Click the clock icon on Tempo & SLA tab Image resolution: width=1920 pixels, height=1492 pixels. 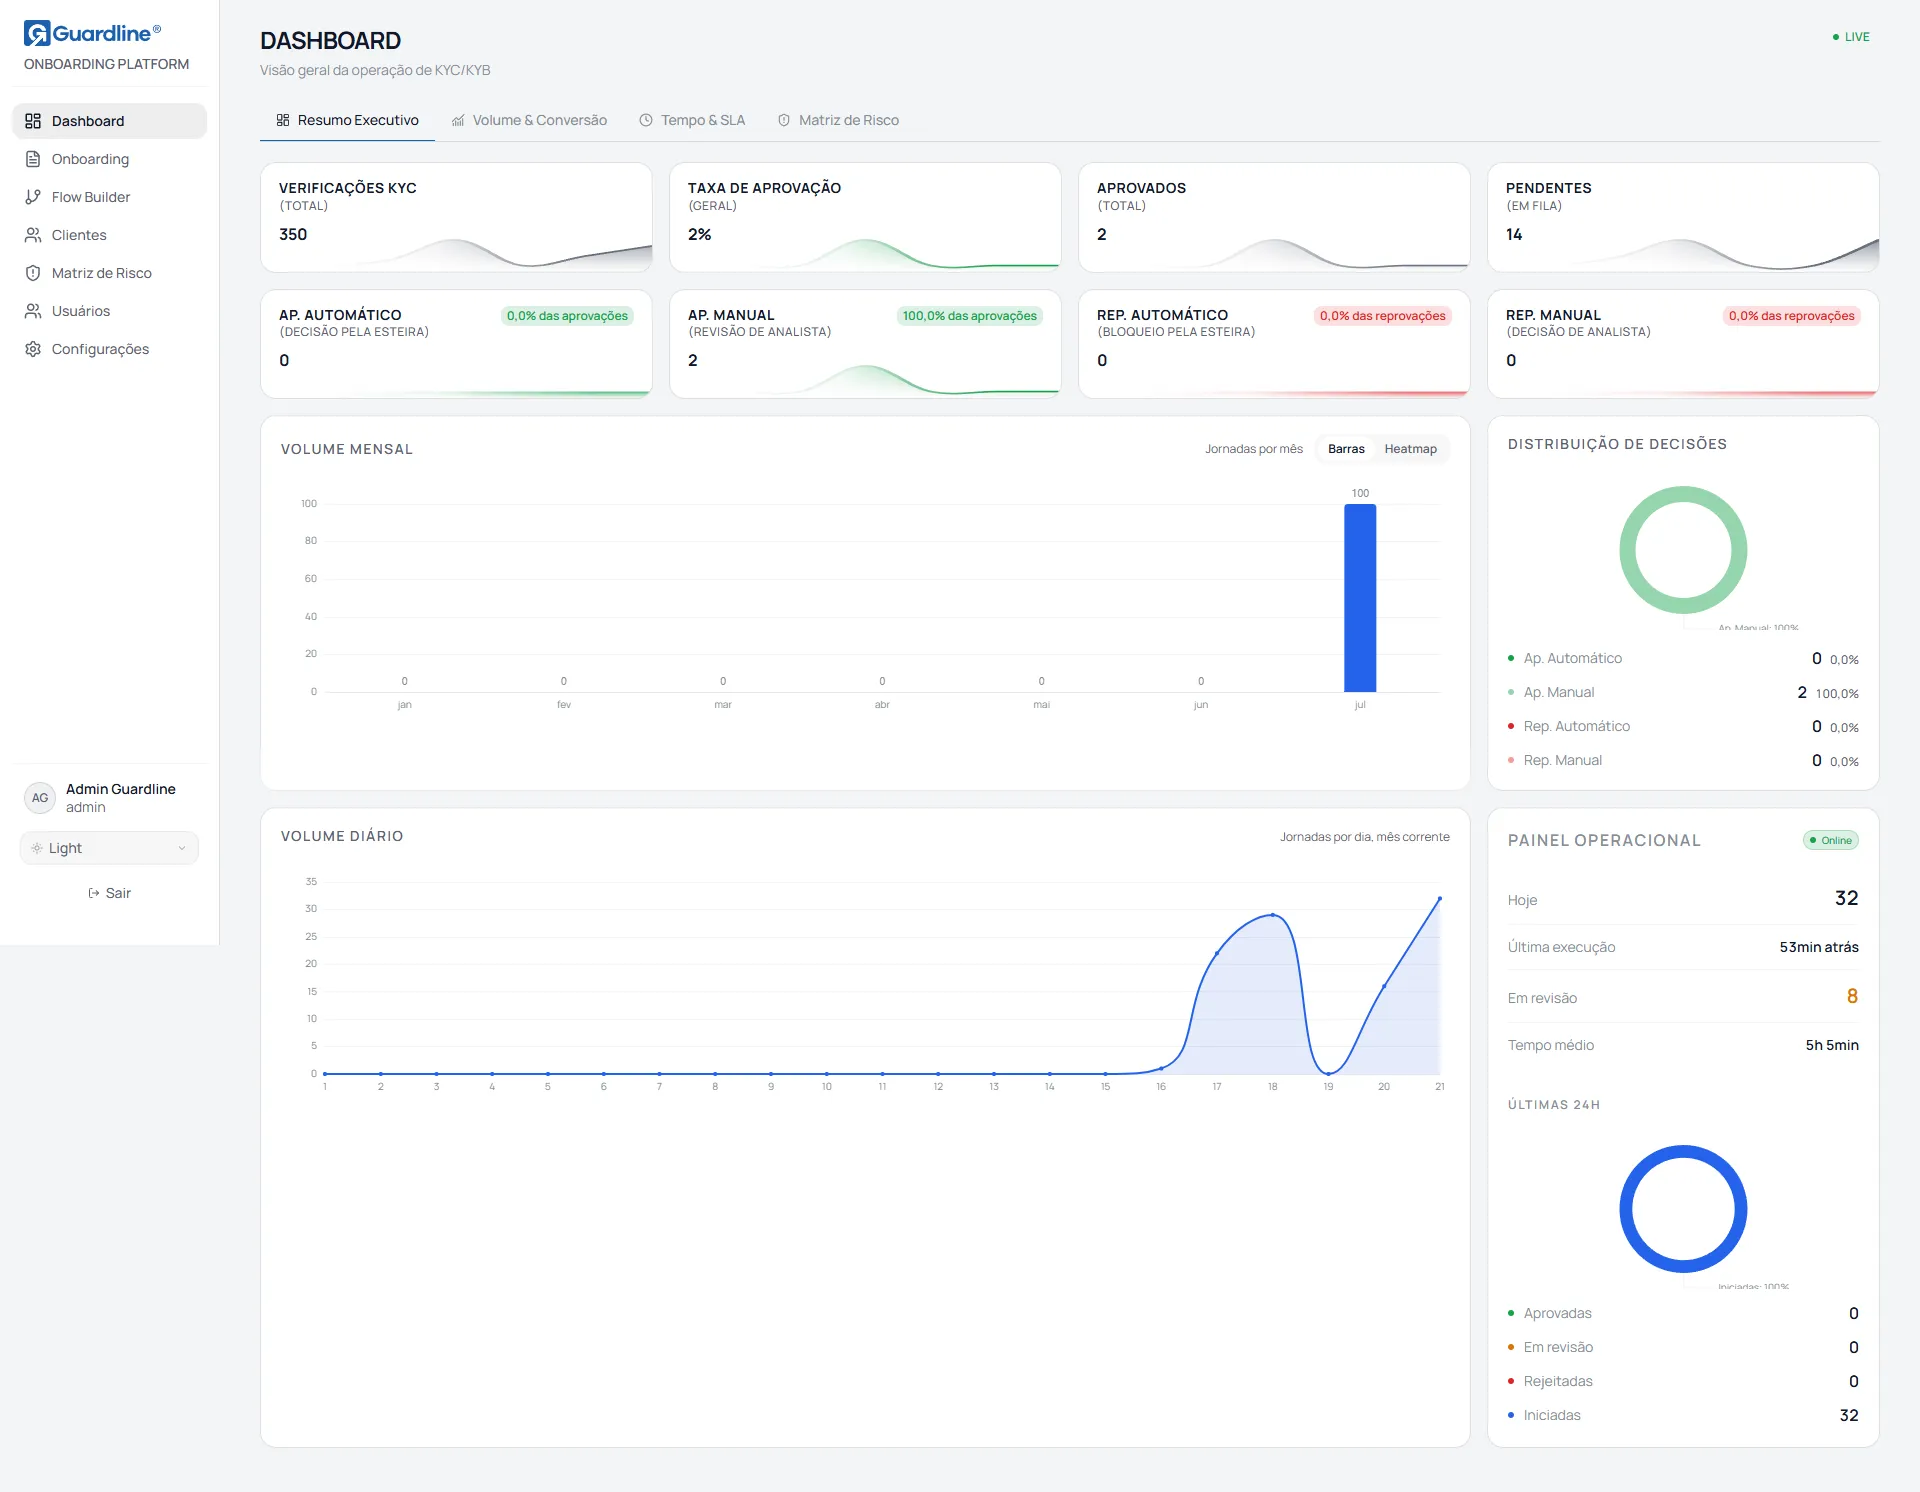646,120
